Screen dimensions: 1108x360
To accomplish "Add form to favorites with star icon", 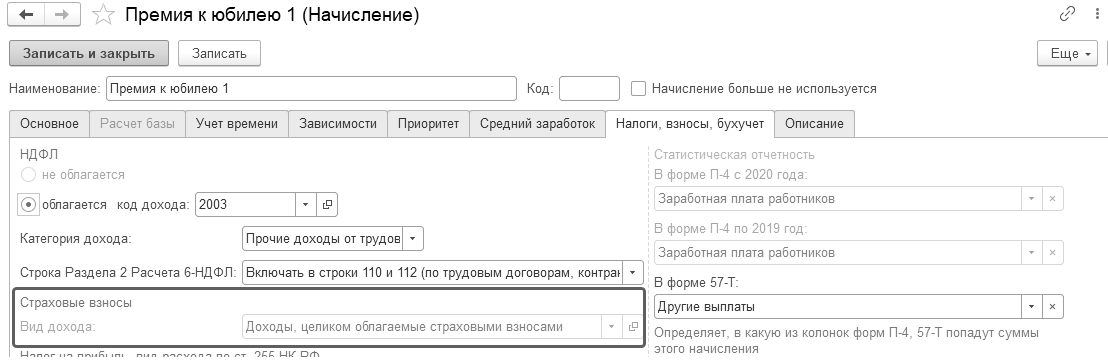I will point(104,15).
